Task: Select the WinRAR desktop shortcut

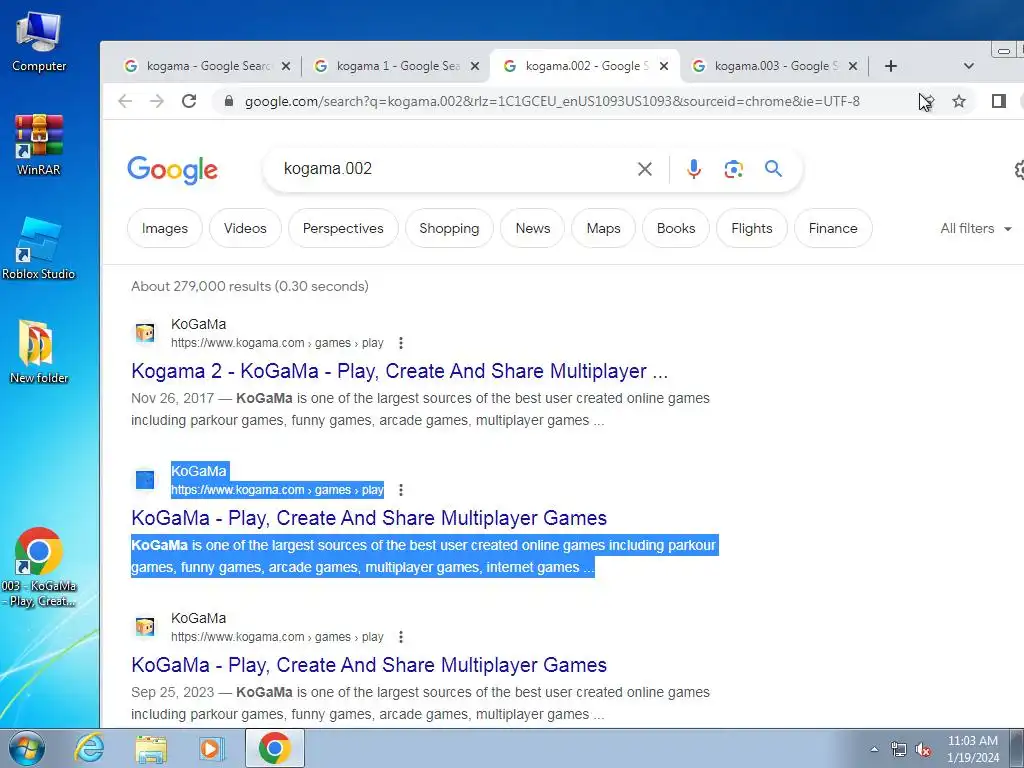Action: (39, 144)
